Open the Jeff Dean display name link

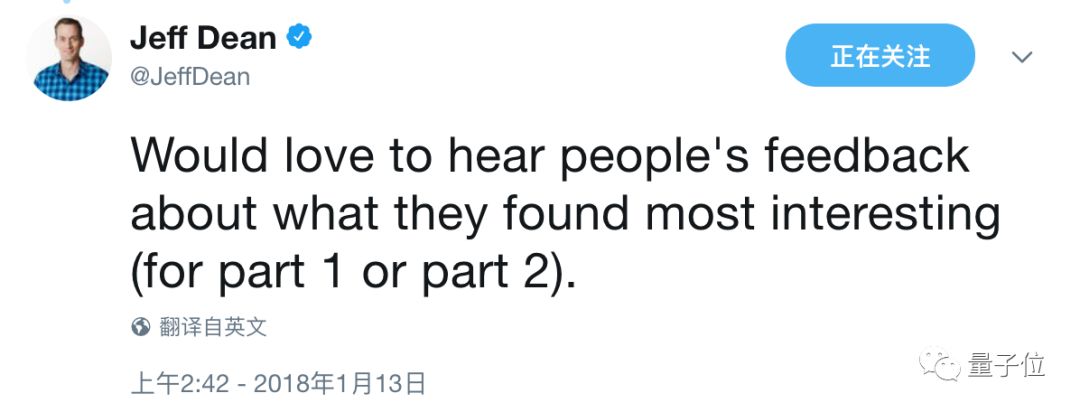pos(202,38)
